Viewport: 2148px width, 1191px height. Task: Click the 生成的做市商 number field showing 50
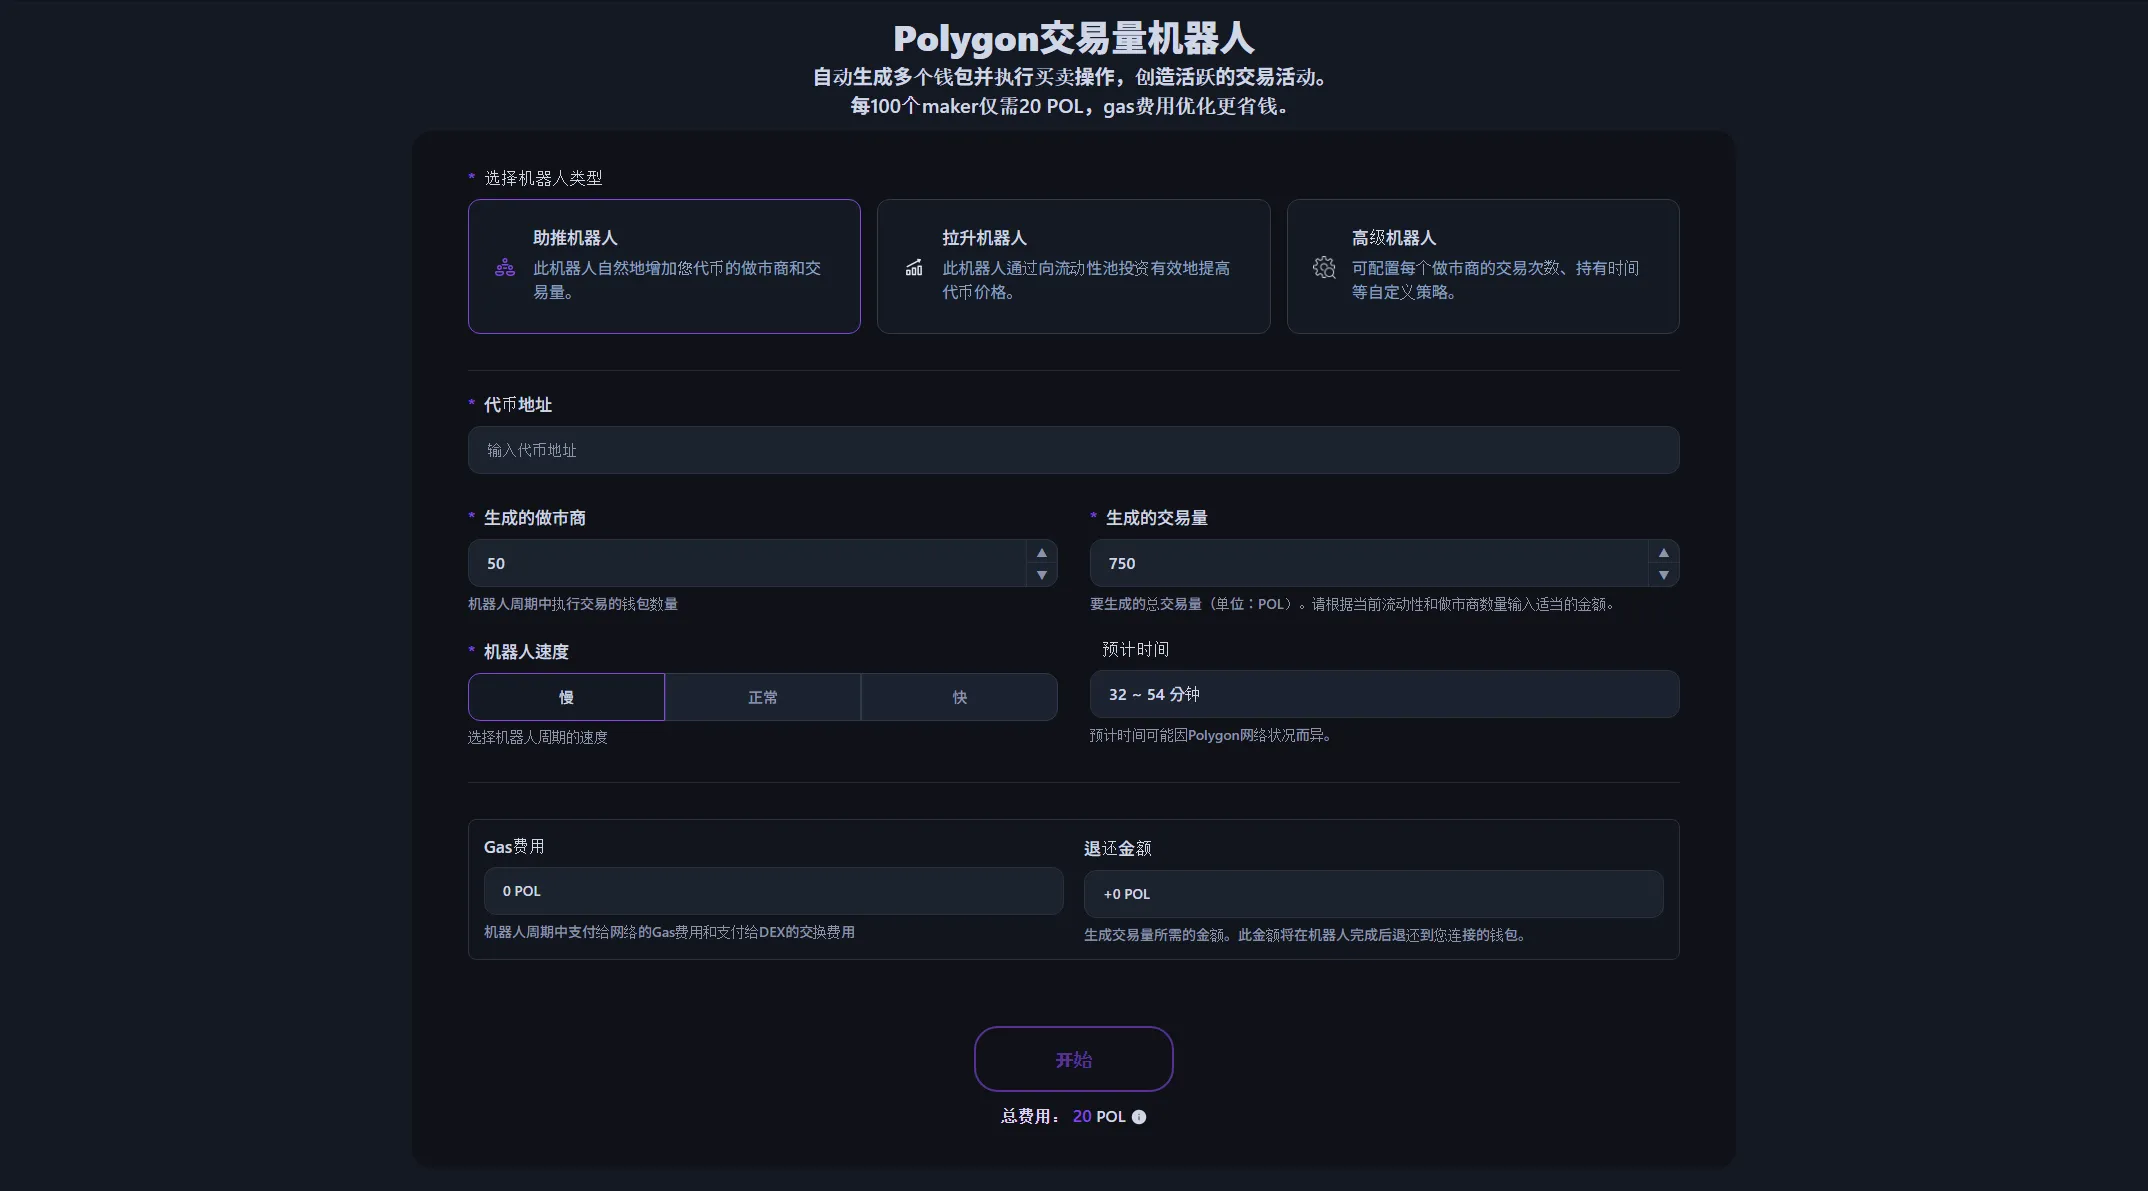(x=745, y=563)
